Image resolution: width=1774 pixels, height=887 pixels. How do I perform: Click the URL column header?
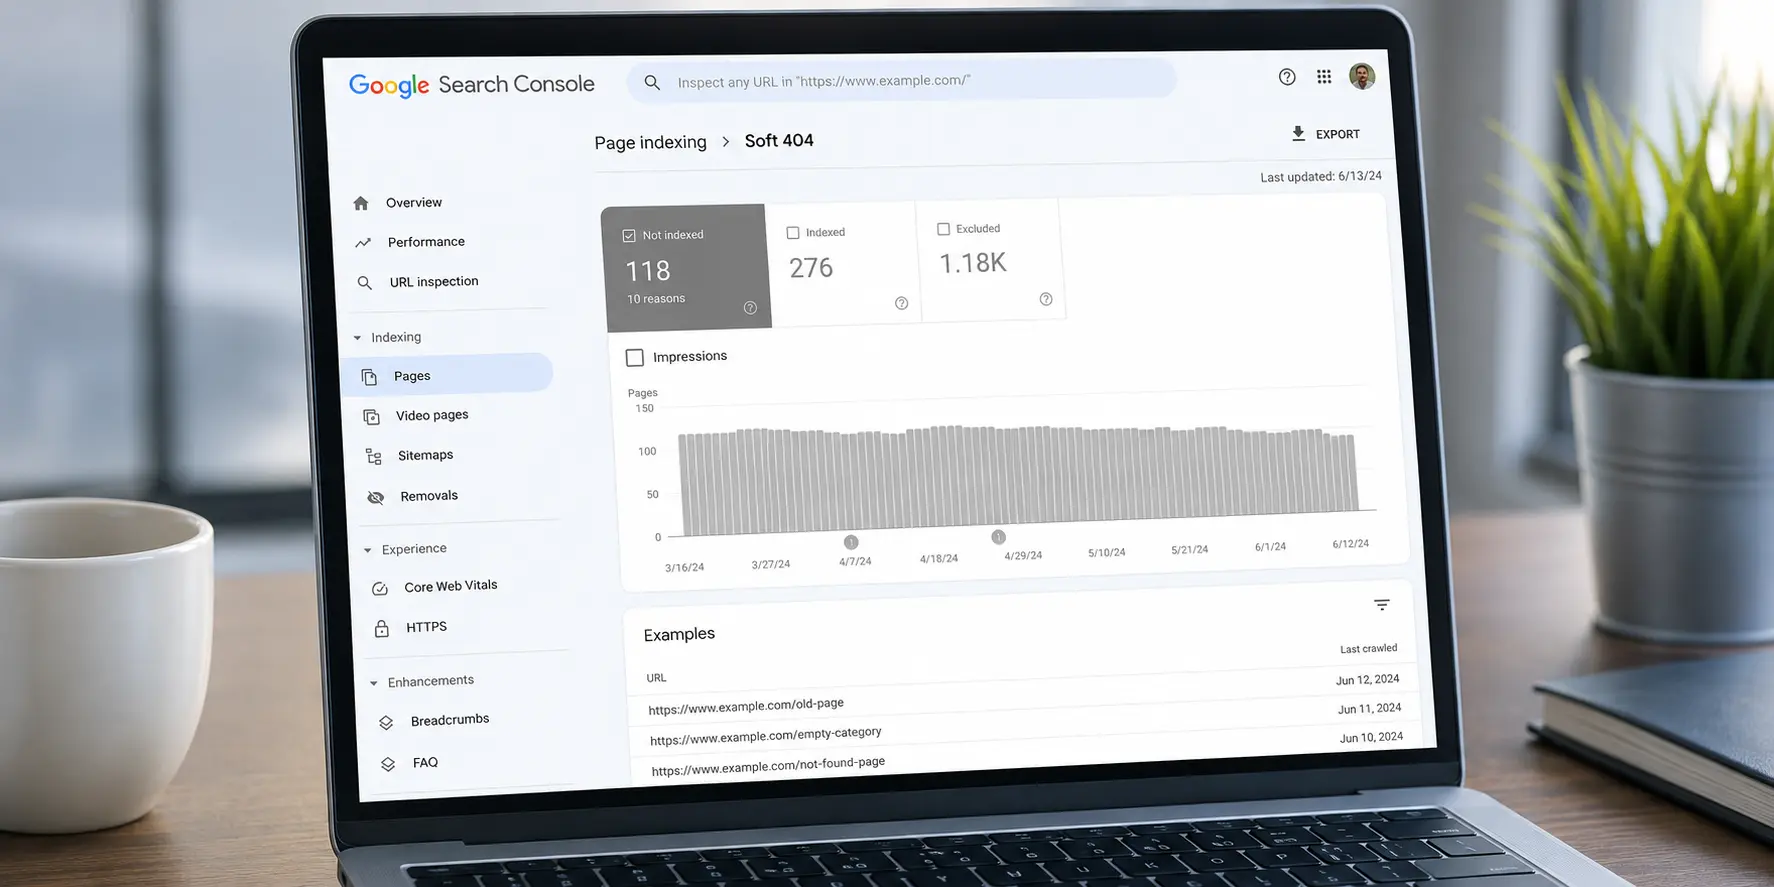(656, 678)
